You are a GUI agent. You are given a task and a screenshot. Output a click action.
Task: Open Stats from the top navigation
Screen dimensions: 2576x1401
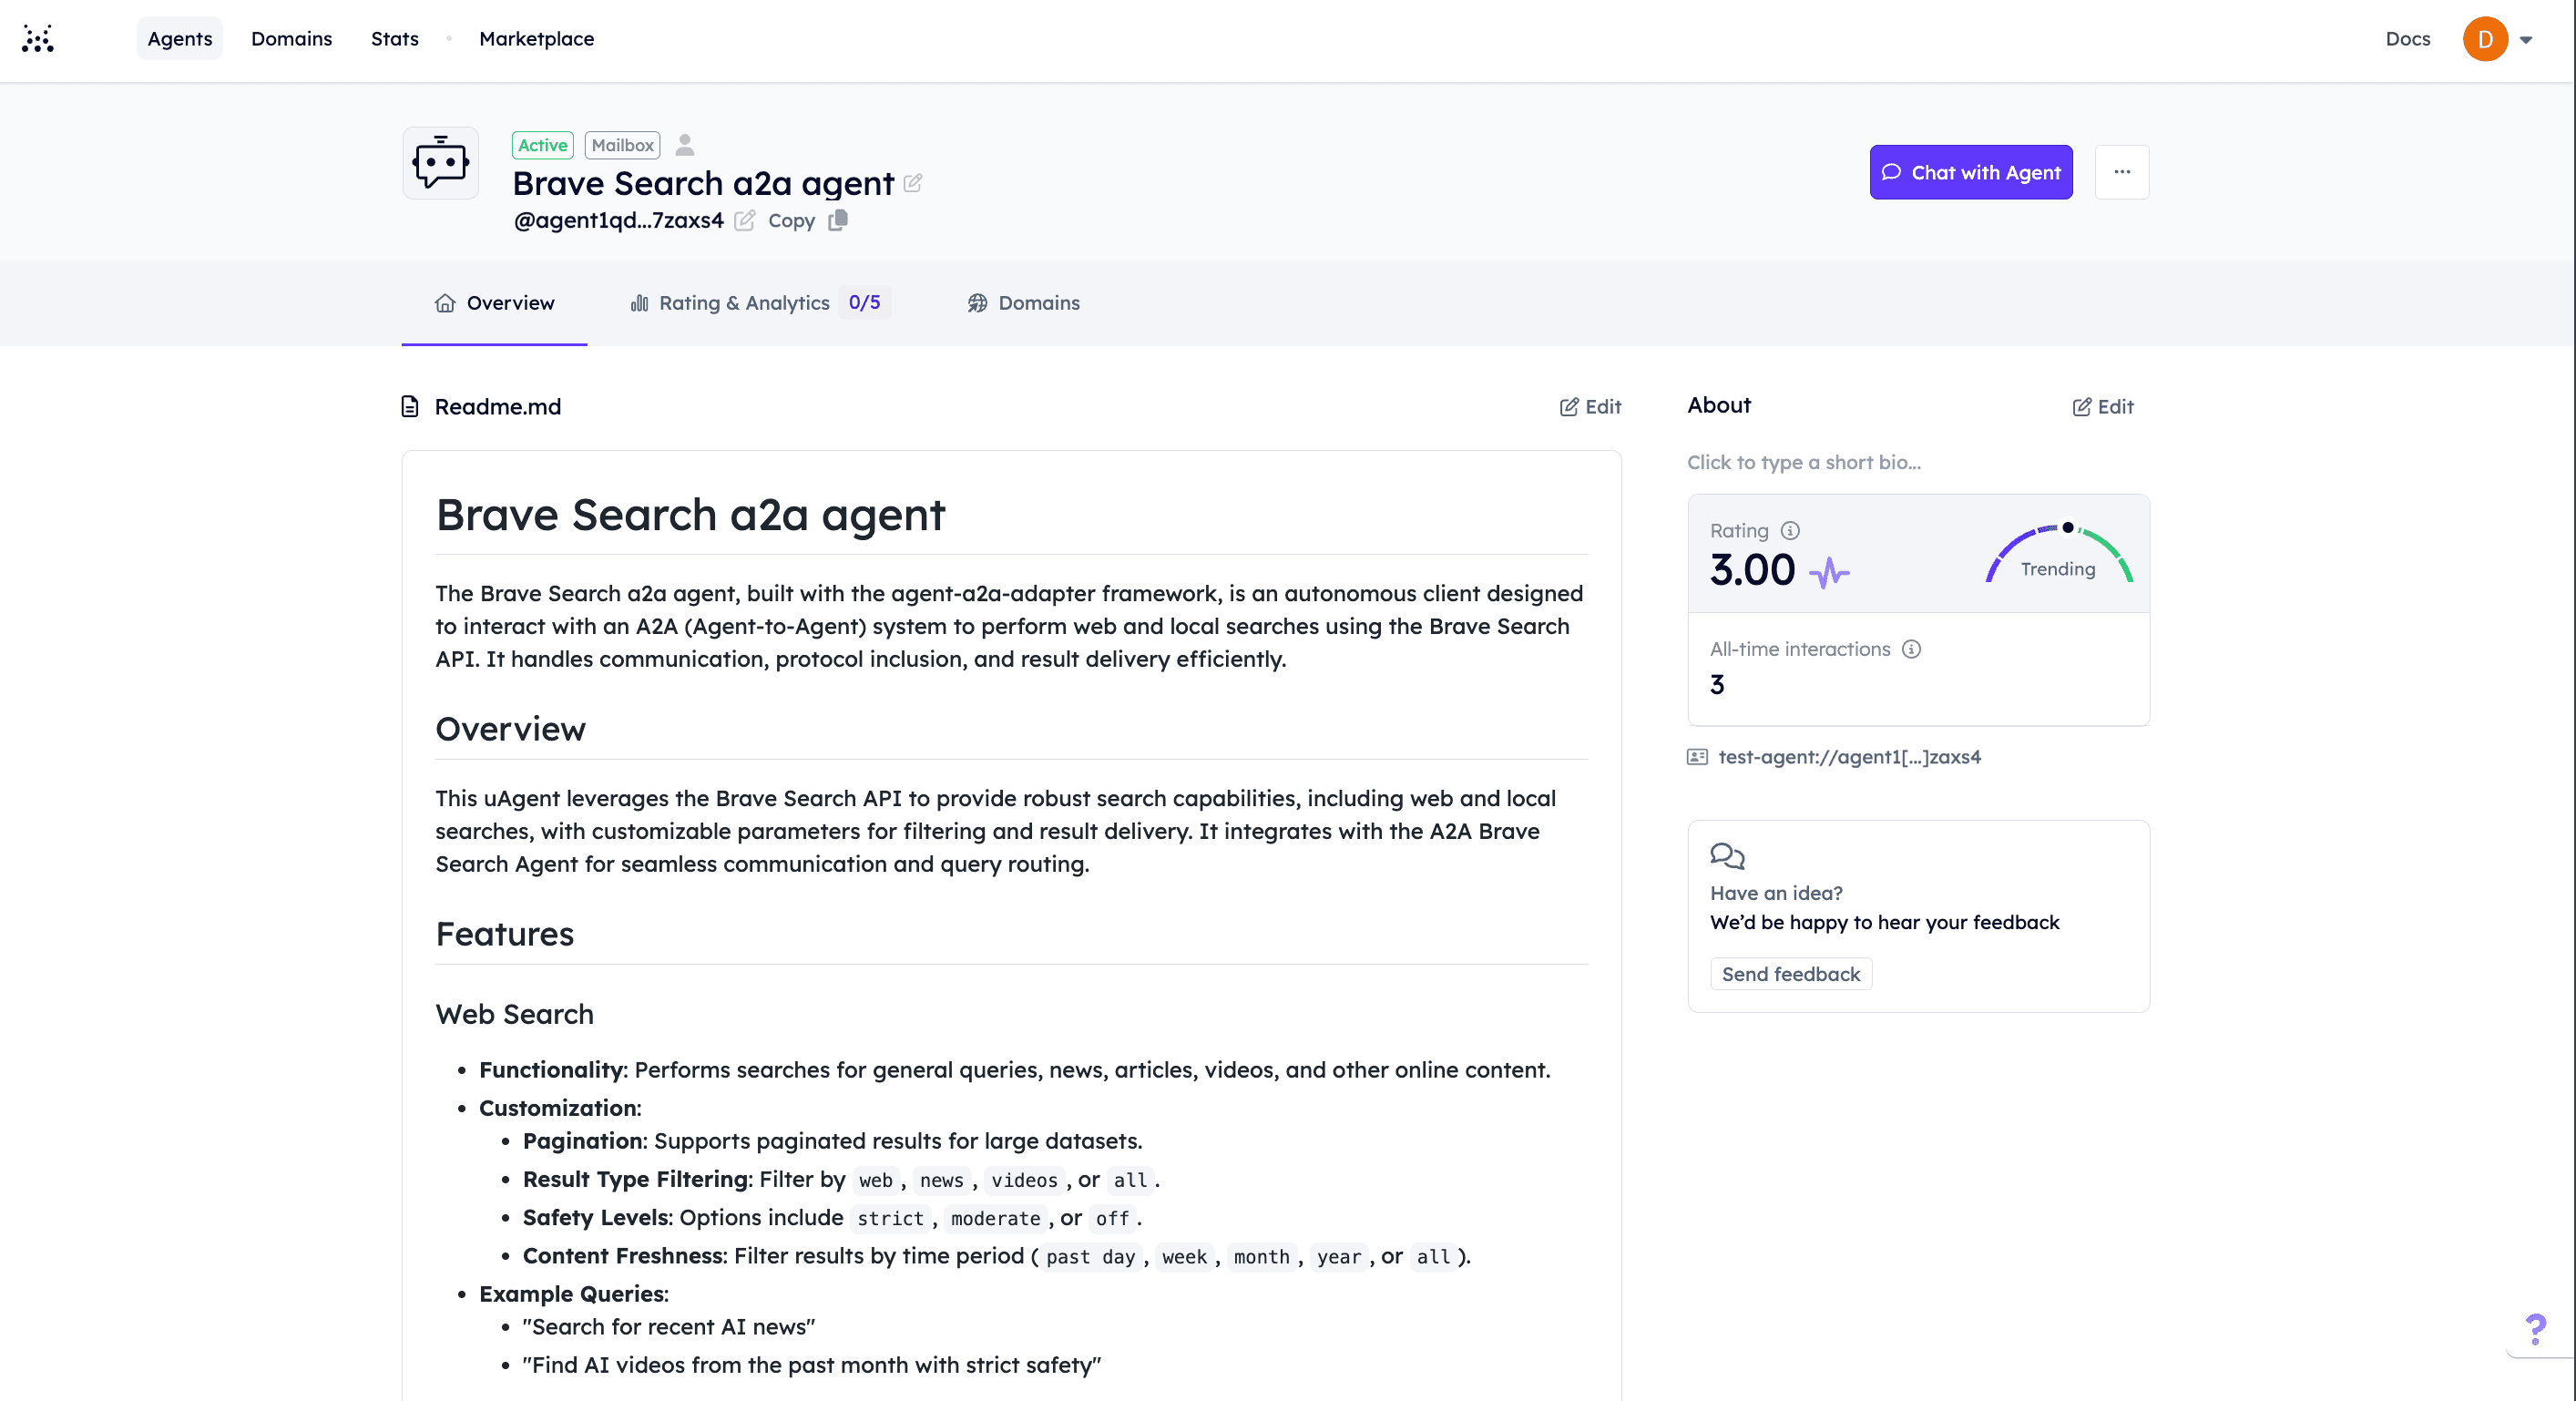click(394, 39)
